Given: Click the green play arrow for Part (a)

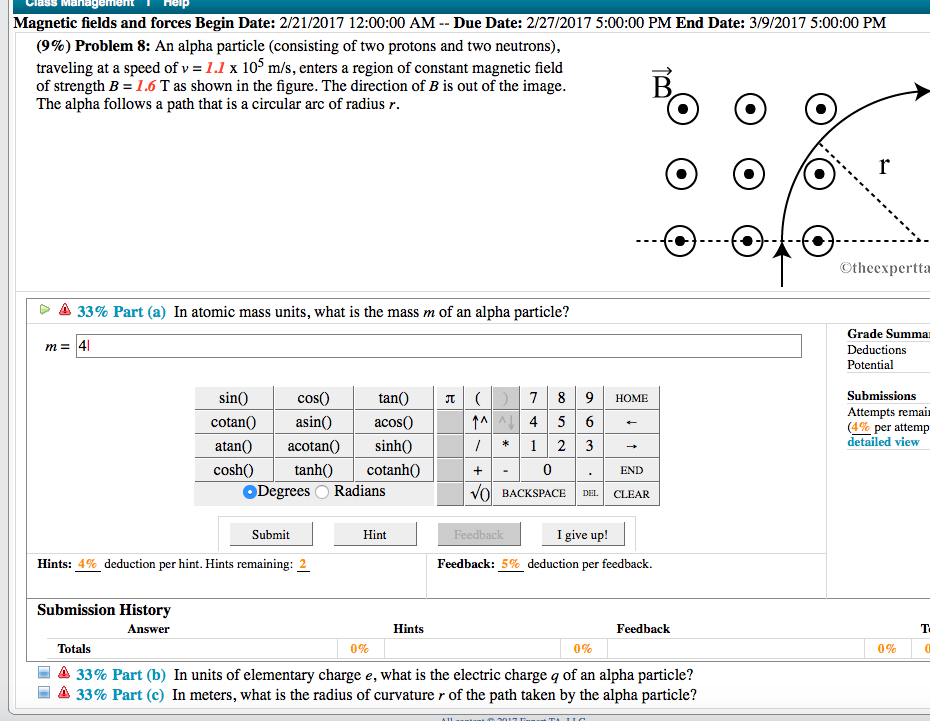Looking at the screenshot, I should (44, 310).
